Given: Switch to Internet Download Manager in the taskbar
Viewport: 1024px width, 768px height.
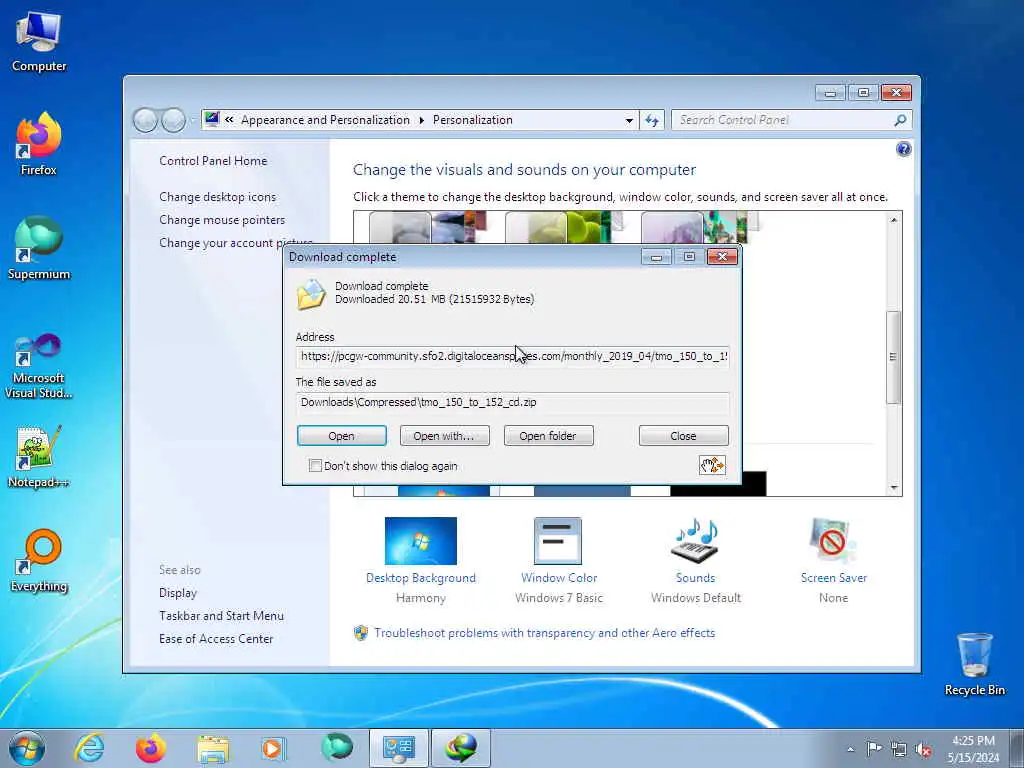Looking at the screenshot, I should tap(460, 748).
